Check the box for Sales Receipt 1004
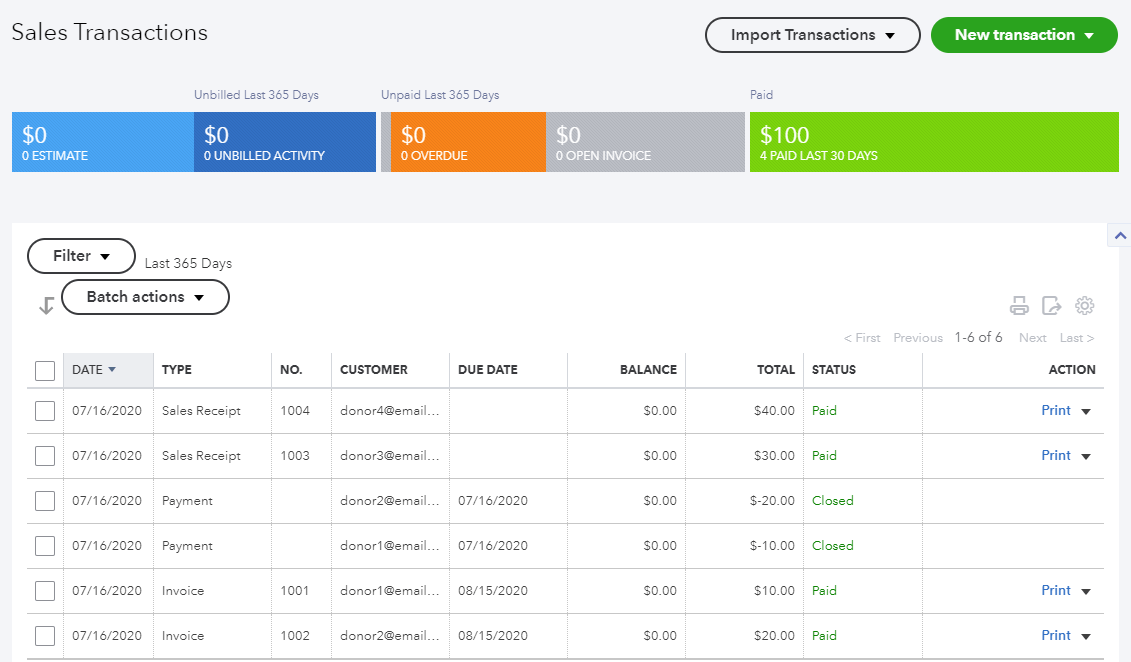 click(45, 411)
